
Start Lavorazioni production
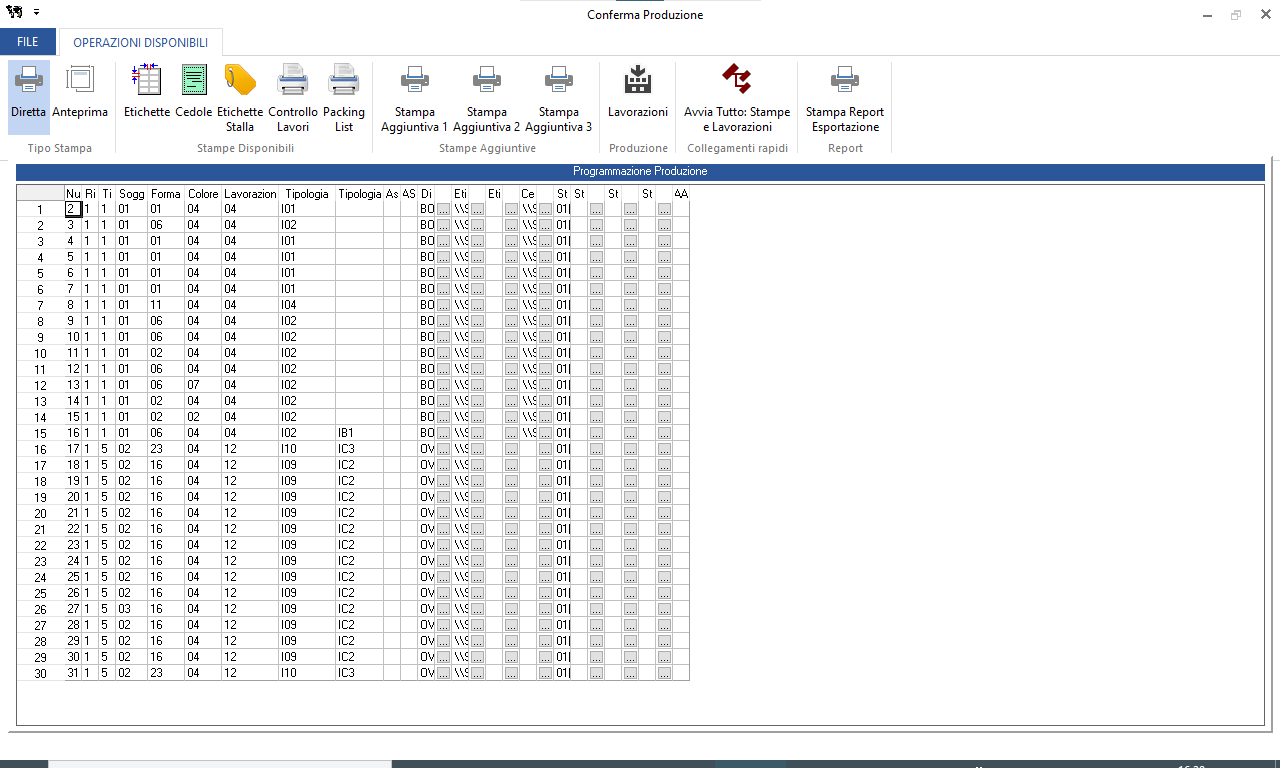pyautogui.click(x=638, y=97)
